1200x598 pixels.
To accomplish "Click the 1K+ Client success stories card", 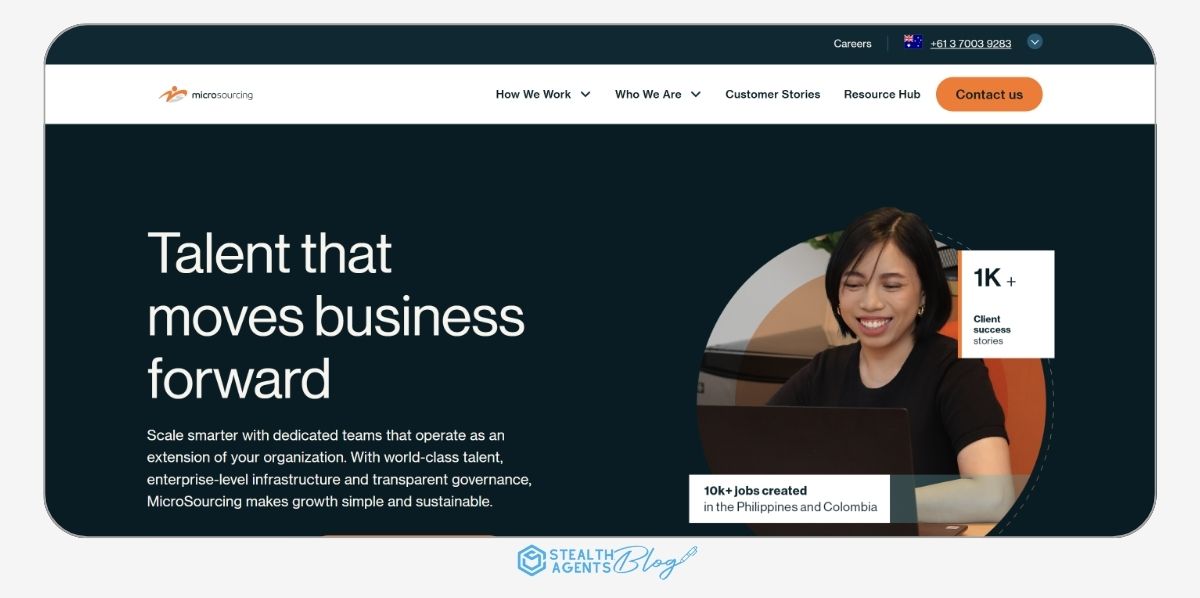I will (1006, 304).
